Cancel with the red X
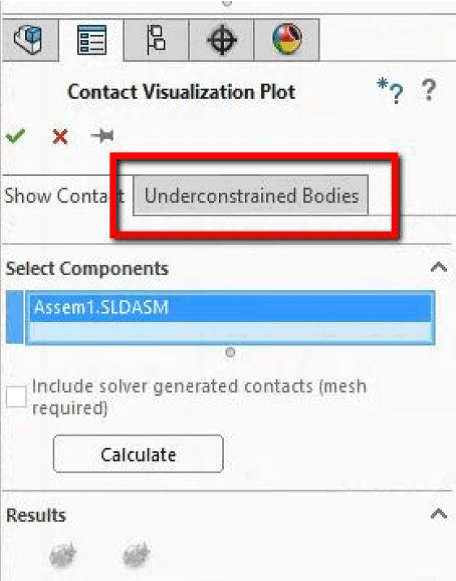Screen dimensions: 456x581 60,136
